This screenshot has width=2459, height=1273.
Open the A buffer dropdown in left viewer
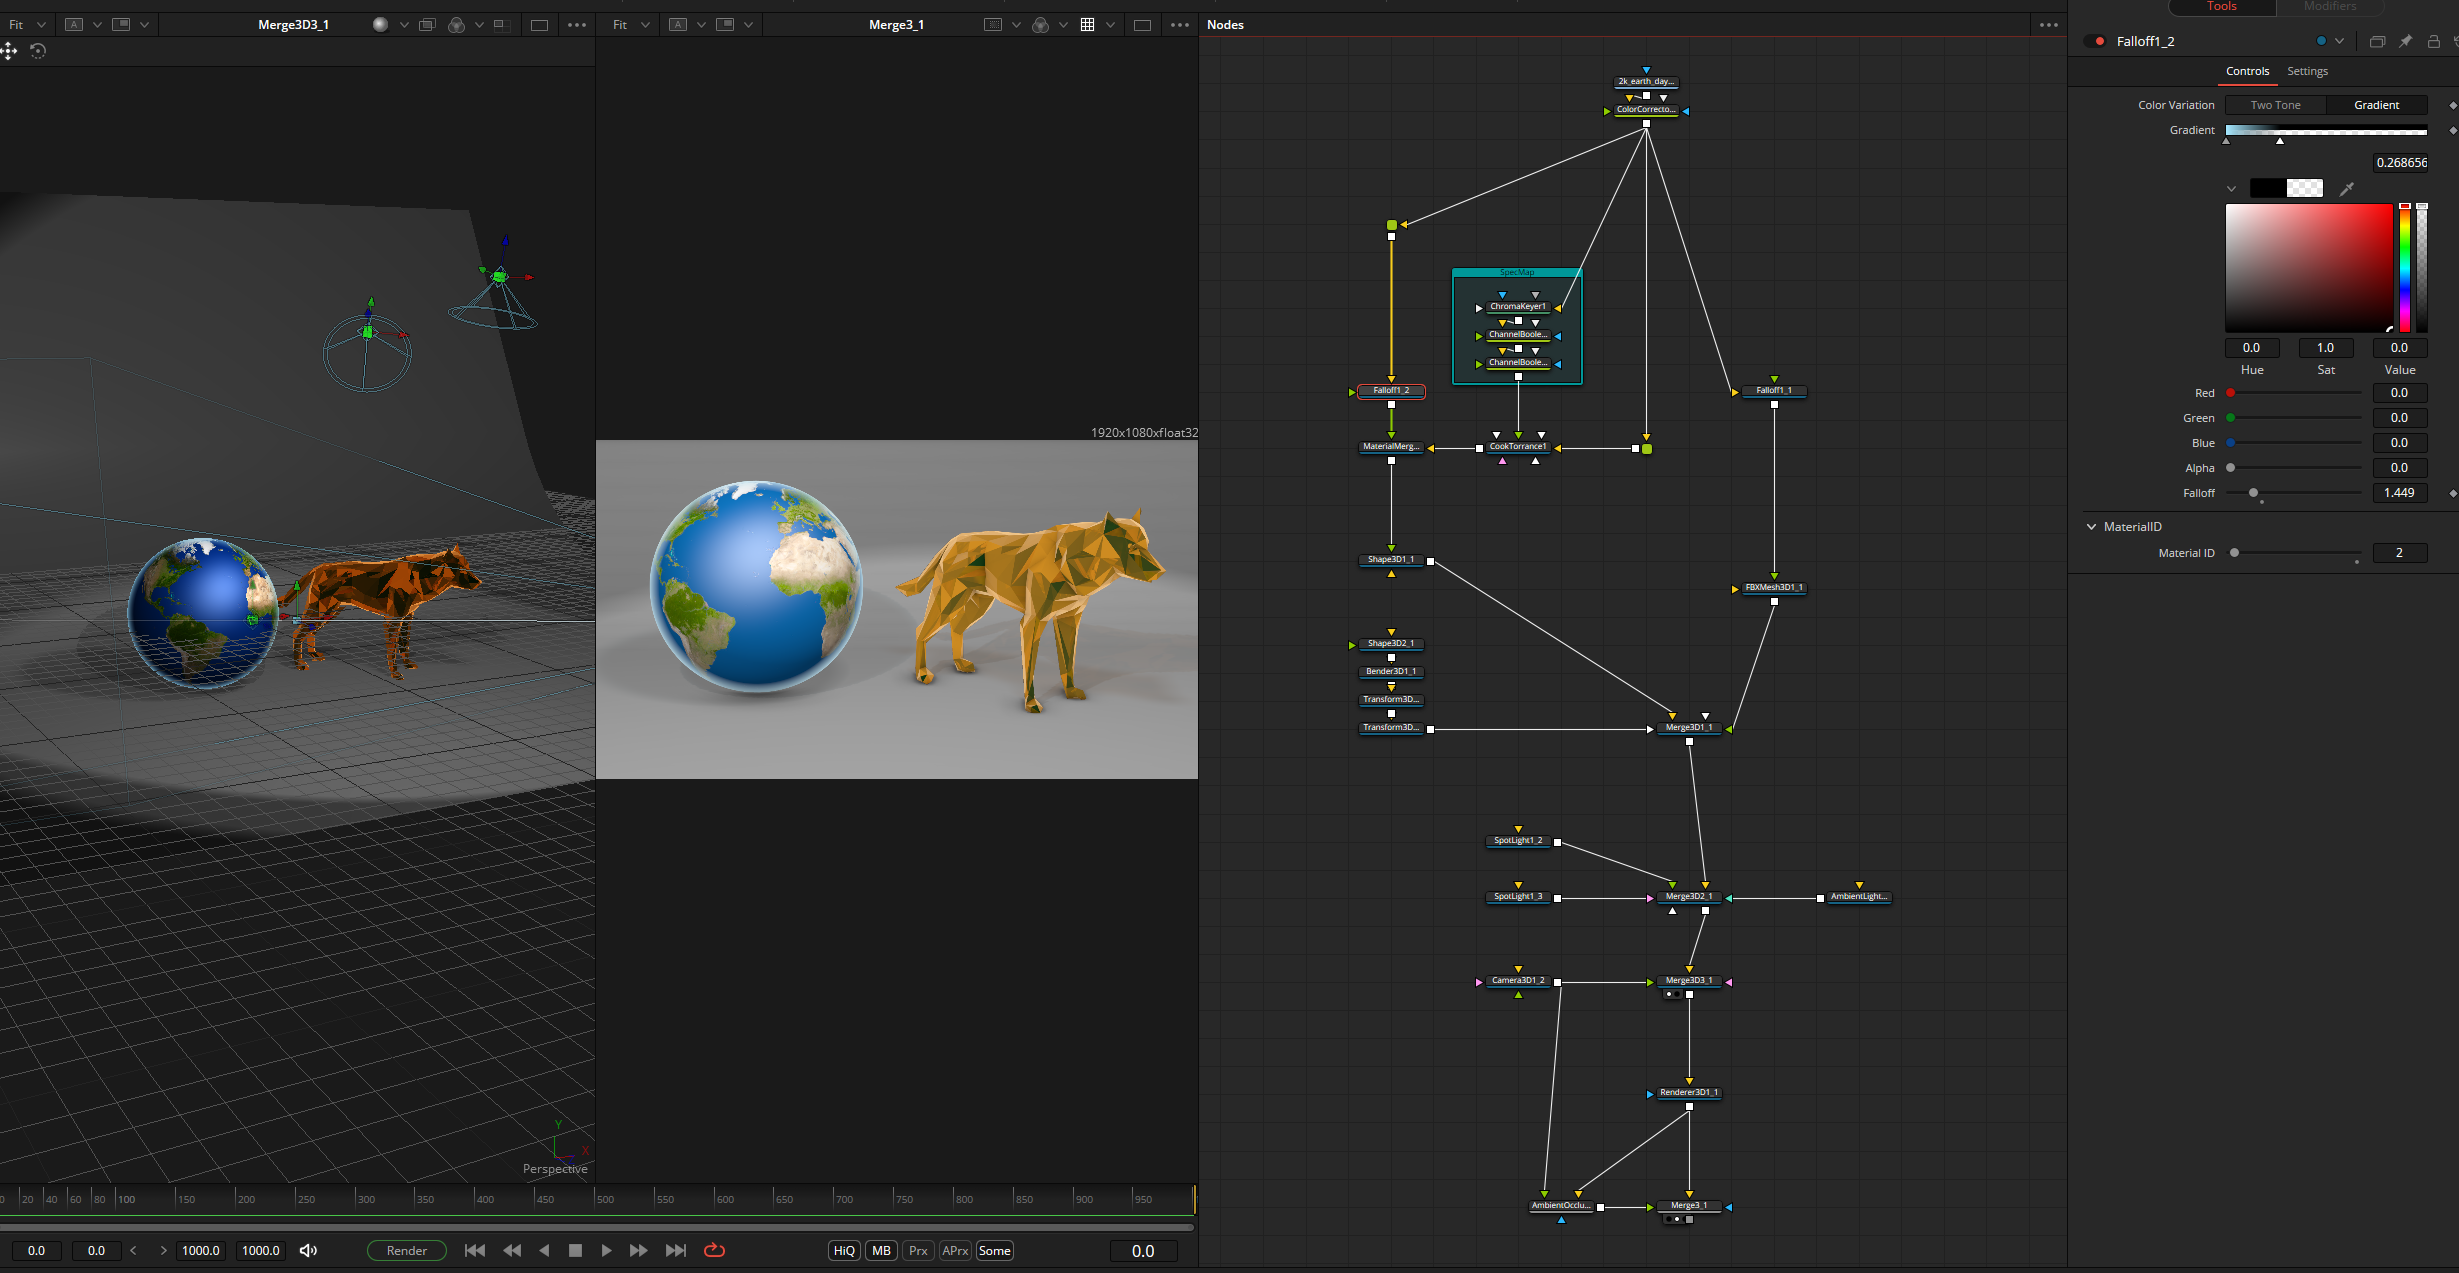click(x=97, y=25)
